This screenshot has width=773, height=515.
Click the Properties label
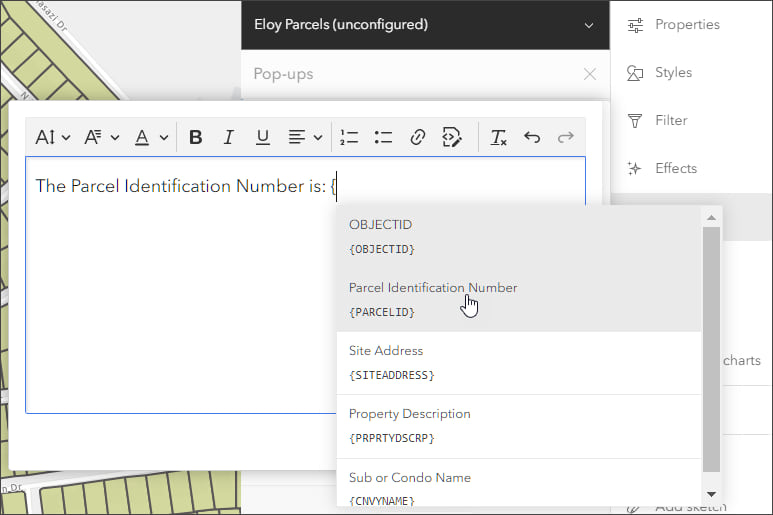pos(687,25)
